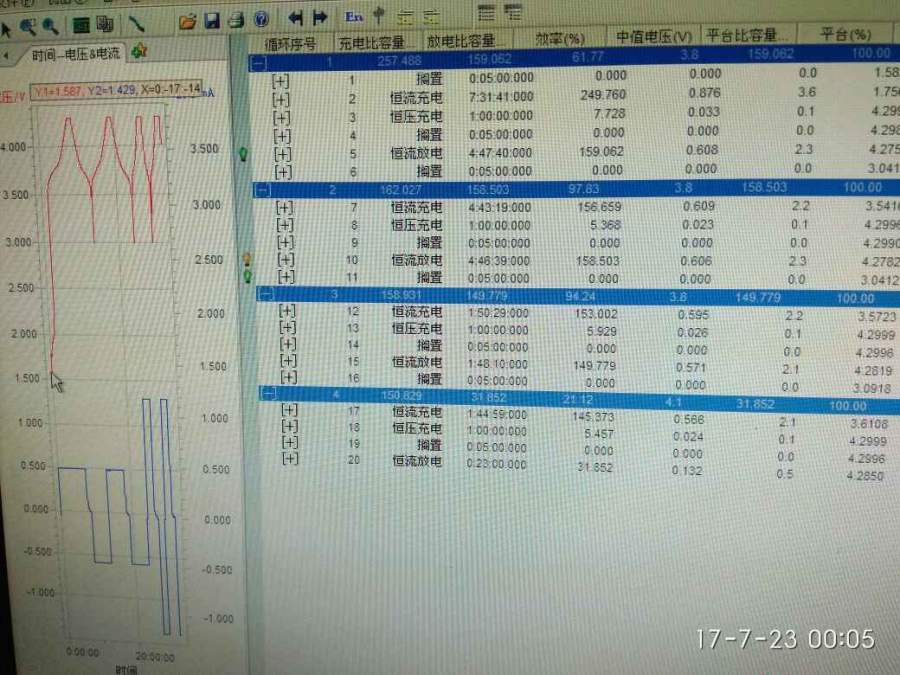Select the 94.24 efficiency cell in cycle 3

coord(580,296)
